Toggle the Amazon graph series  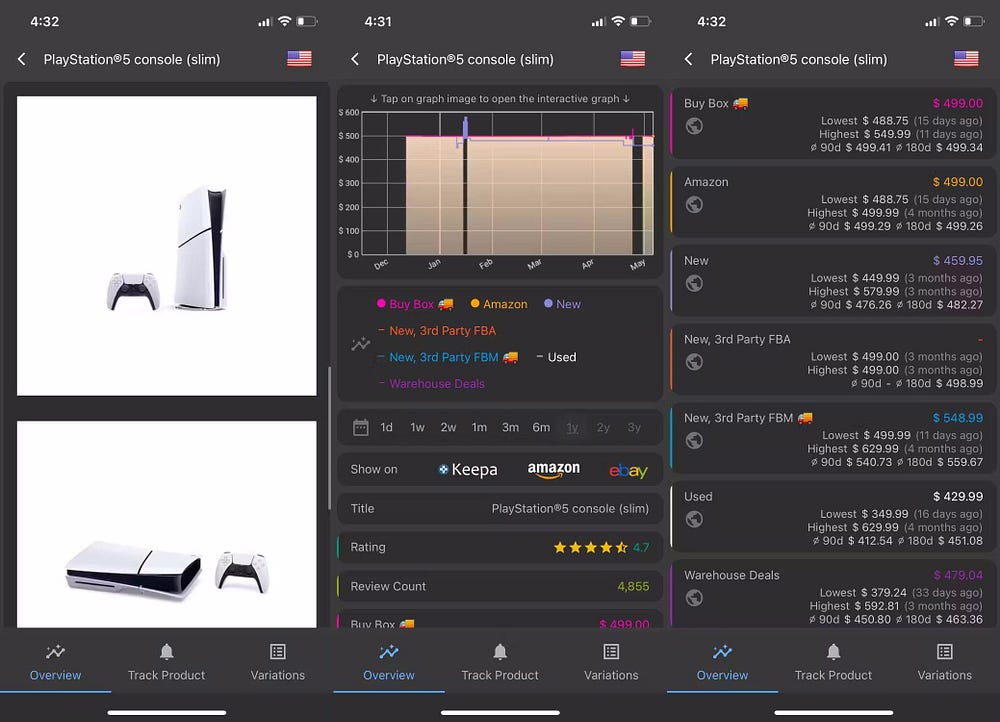tap(499, 304)
